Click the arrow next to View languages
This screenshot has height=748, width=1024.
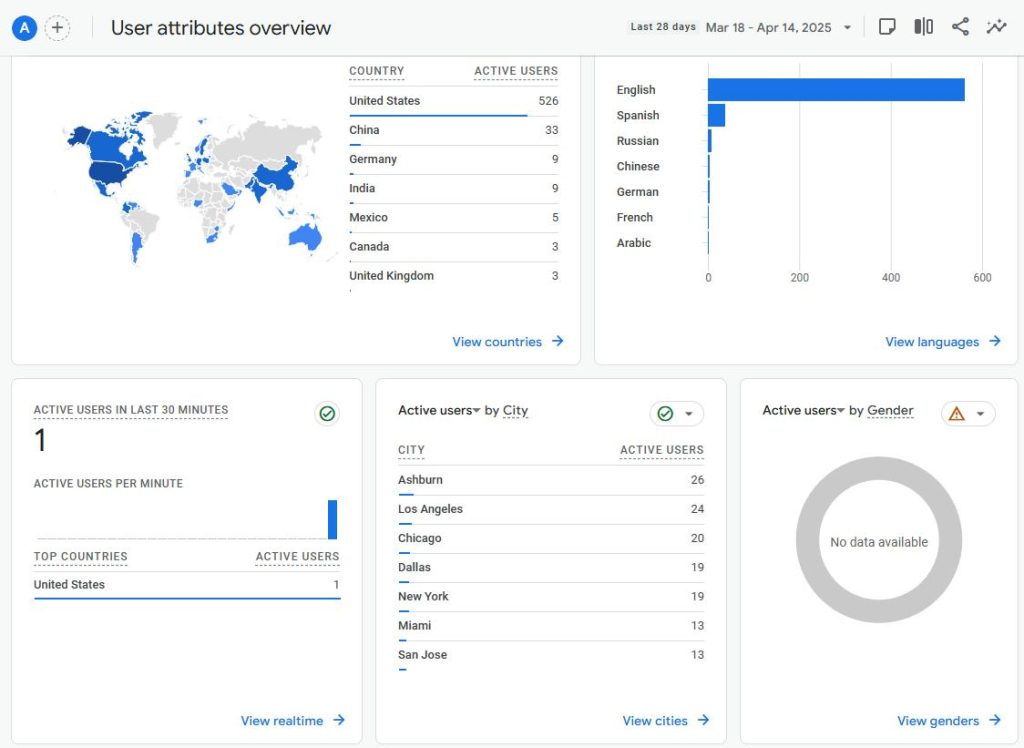coord(995,341)
